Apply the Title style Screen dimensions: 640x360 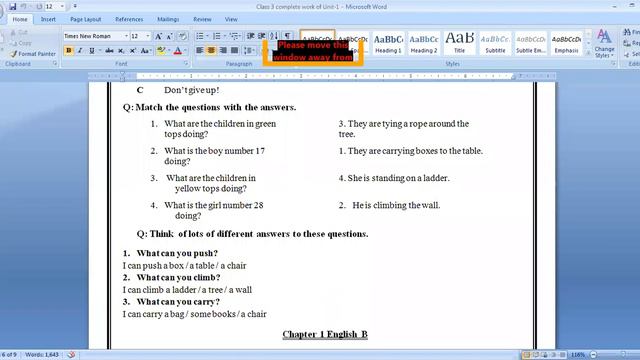(x=459, y=43)
